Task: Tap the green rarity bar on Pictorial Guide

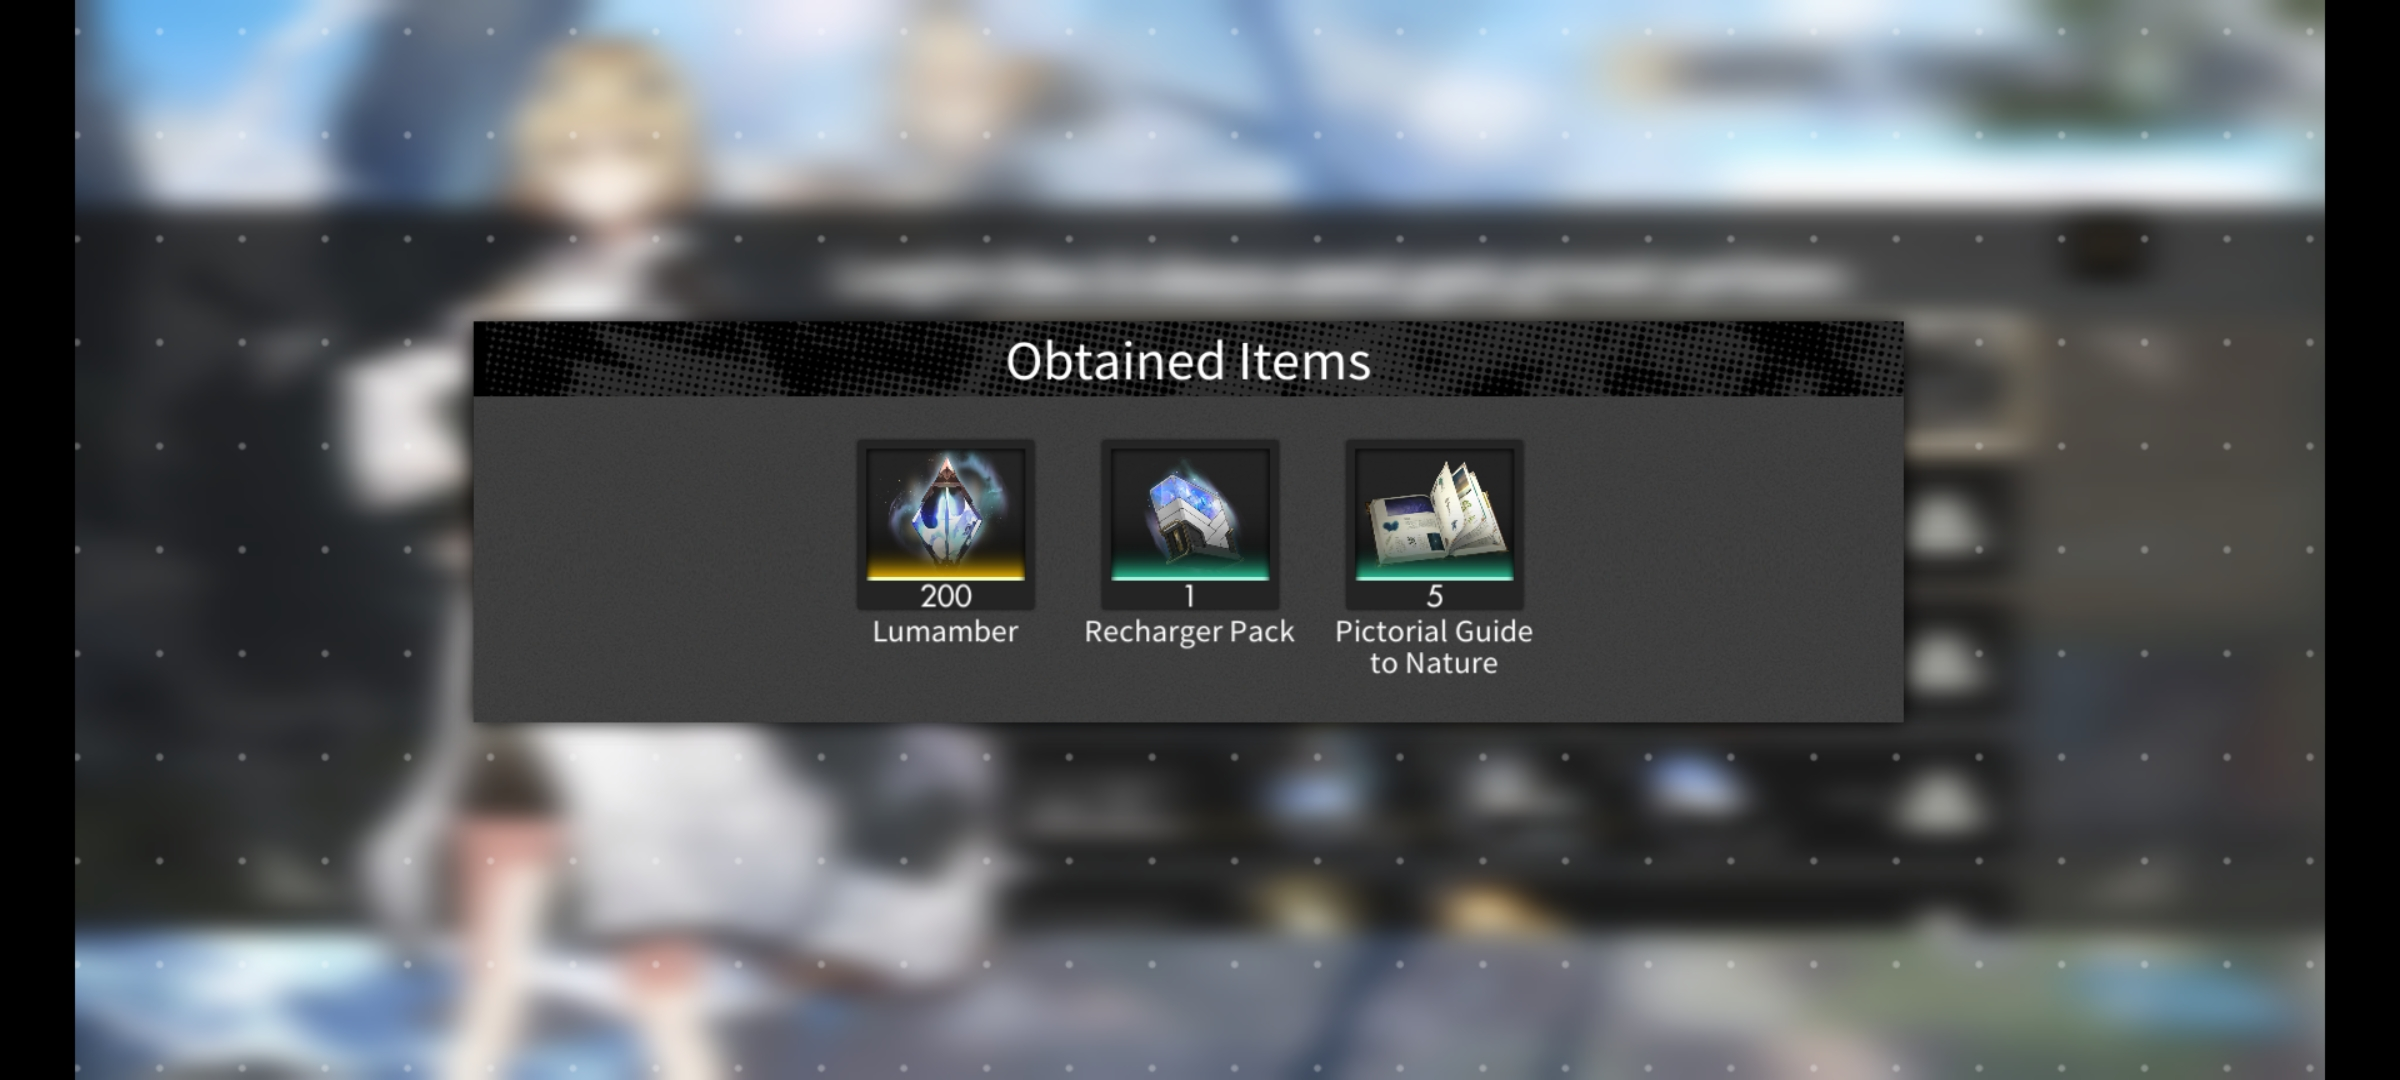Action: click(x=1434, y=572)
